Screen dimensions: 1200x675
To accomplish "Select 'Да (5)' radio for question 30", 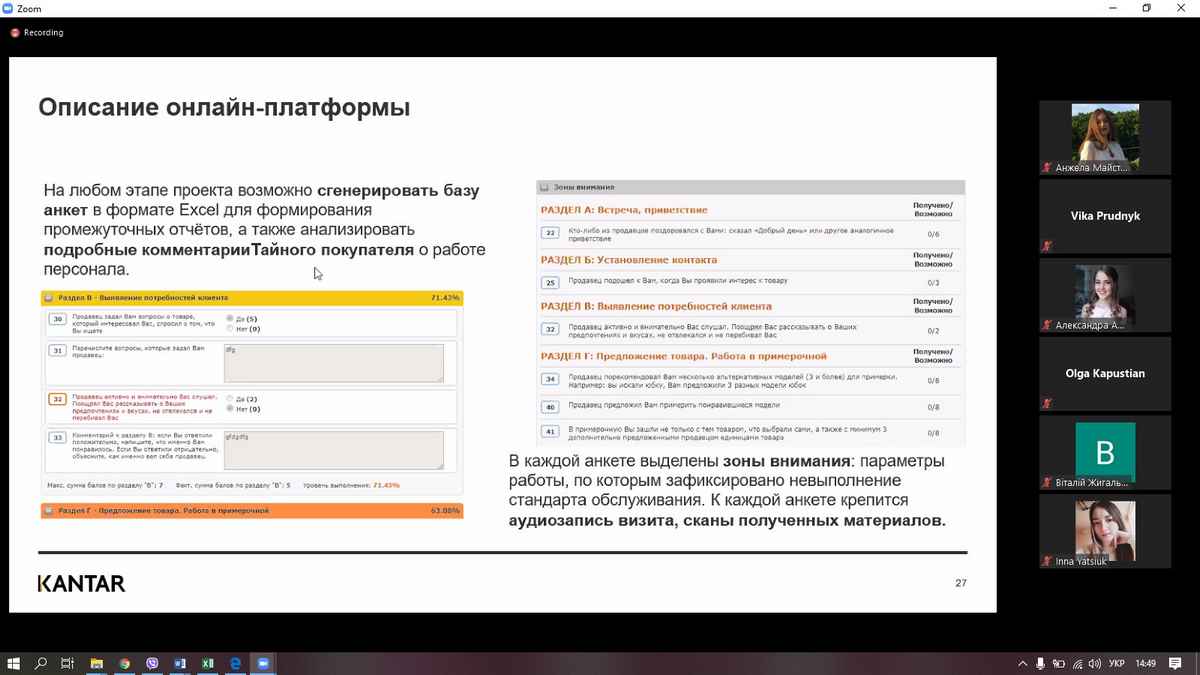I will (x=230, y=319).
